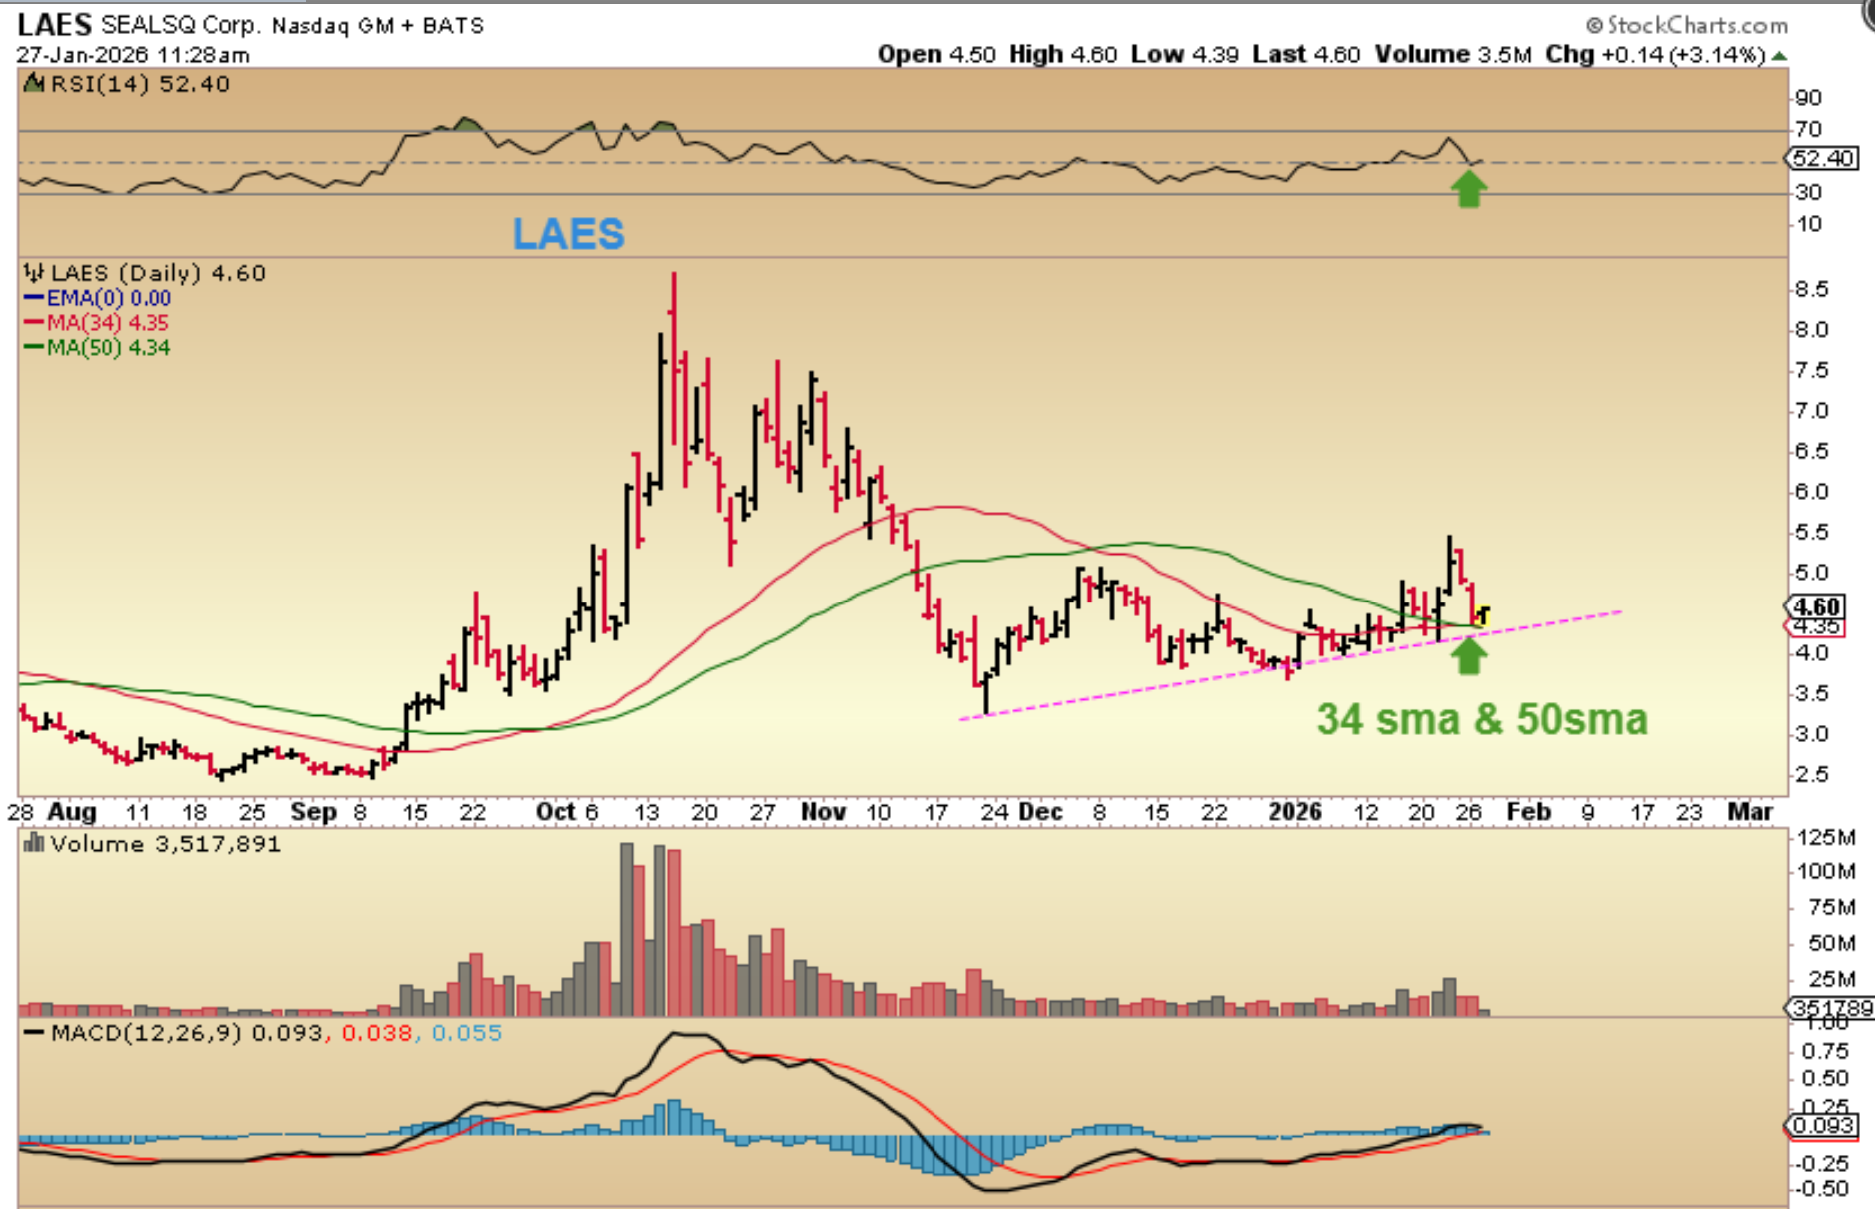Click the Aug label on date axis
This screenshot has height=1209, width=1875.
72,811
